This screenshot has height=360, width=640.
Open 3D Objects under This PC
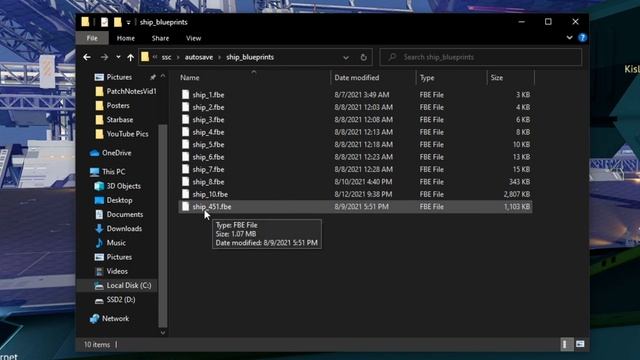pos(123,186)
